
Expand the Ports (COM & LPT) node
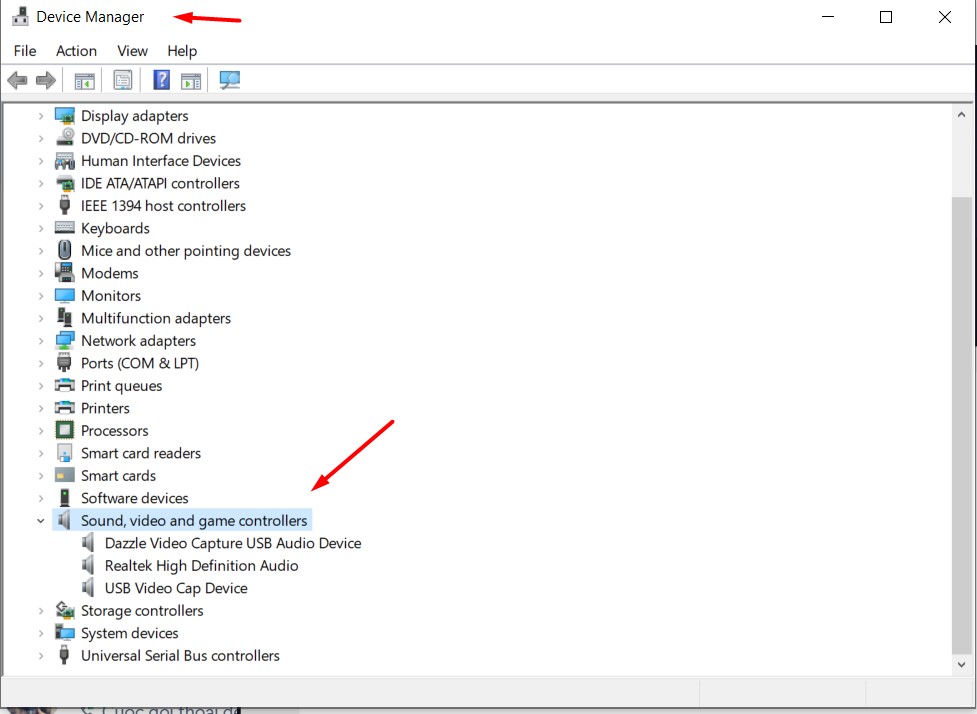[41, 363]
